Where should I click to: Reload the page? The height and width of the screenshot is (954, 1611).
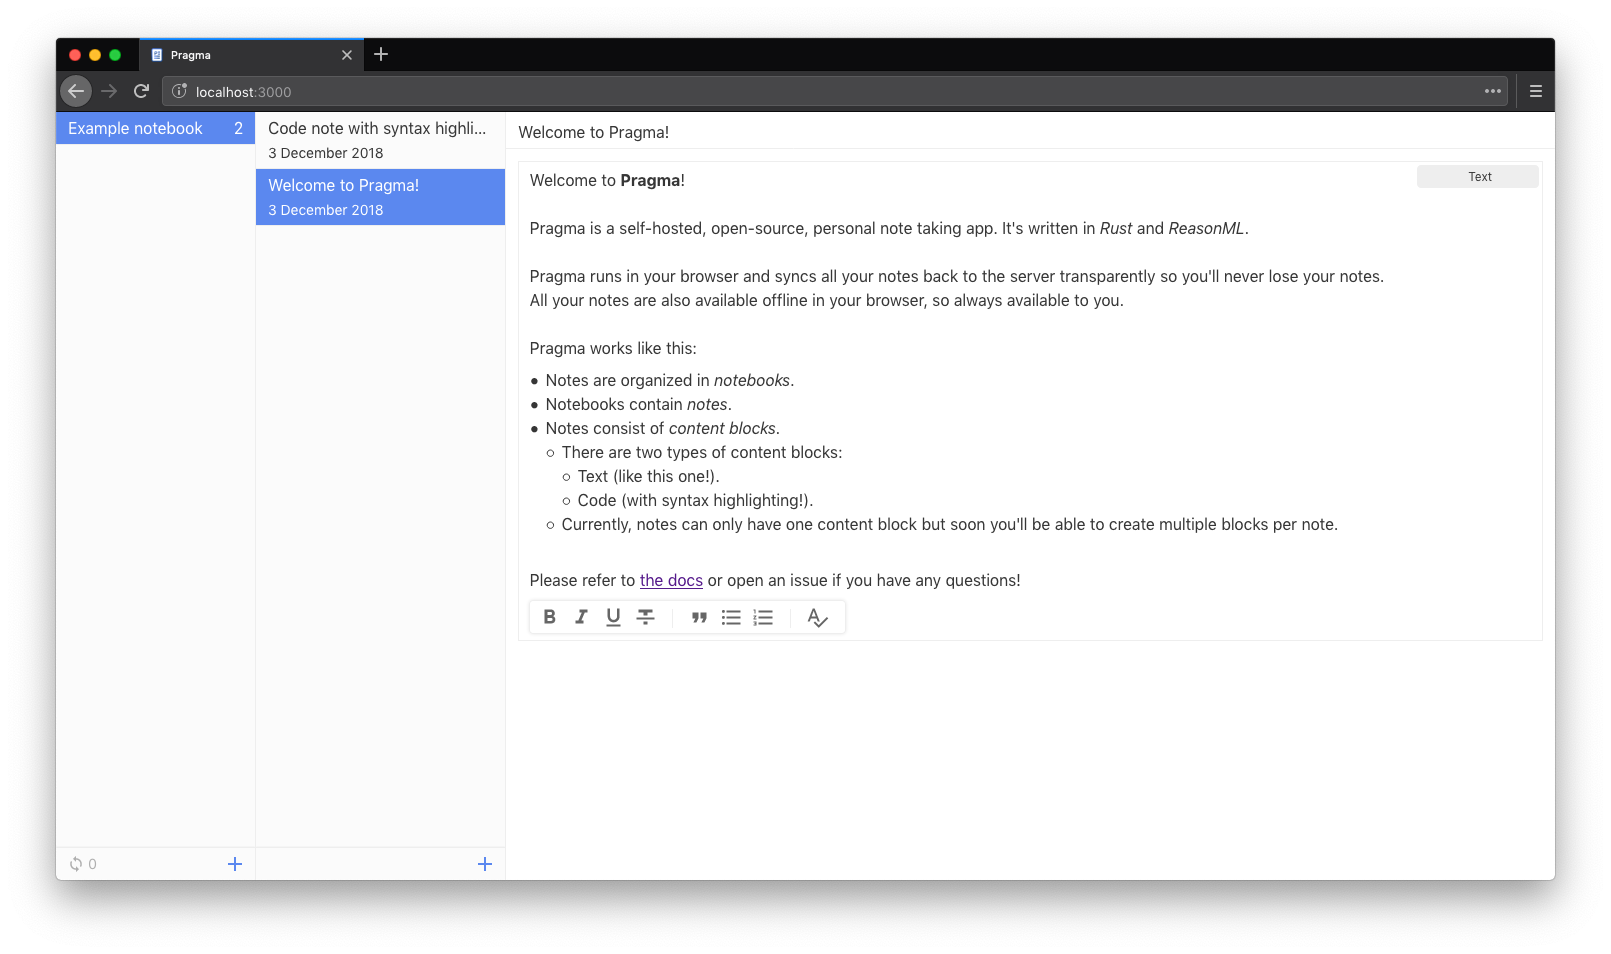pos(141,91)
